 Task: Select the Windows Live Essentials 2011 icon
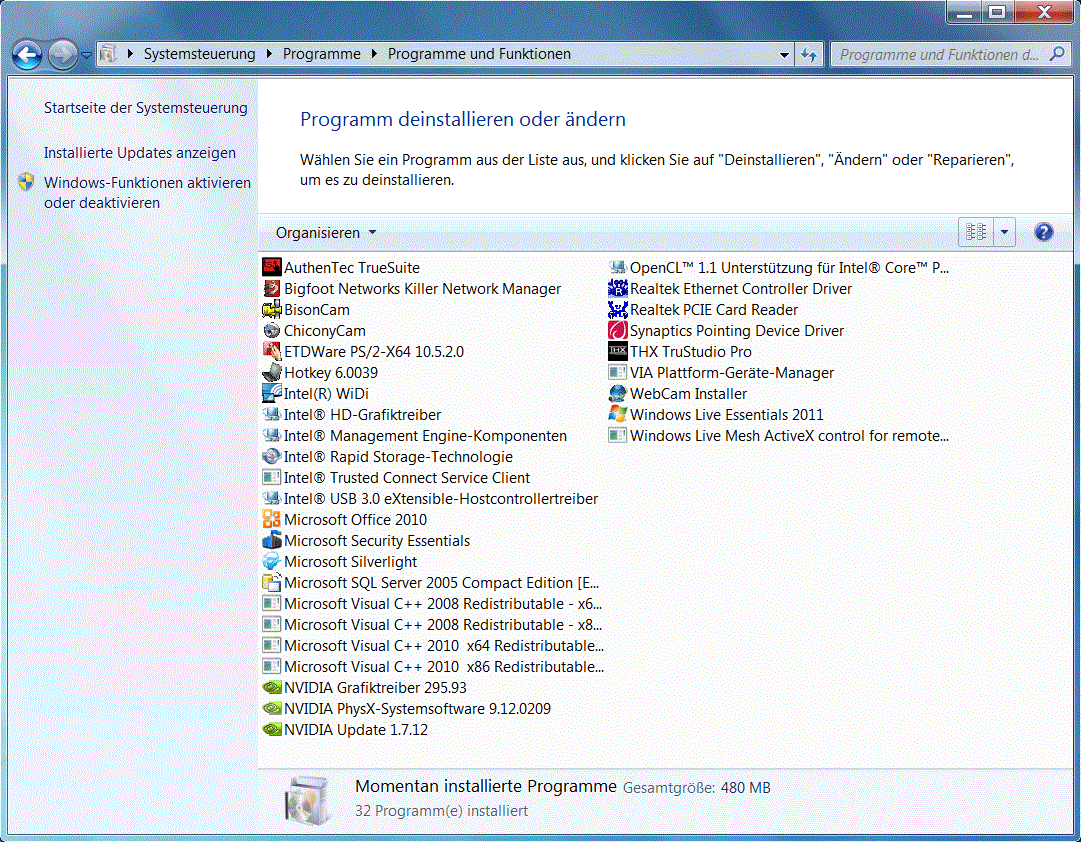click(618, 414)
